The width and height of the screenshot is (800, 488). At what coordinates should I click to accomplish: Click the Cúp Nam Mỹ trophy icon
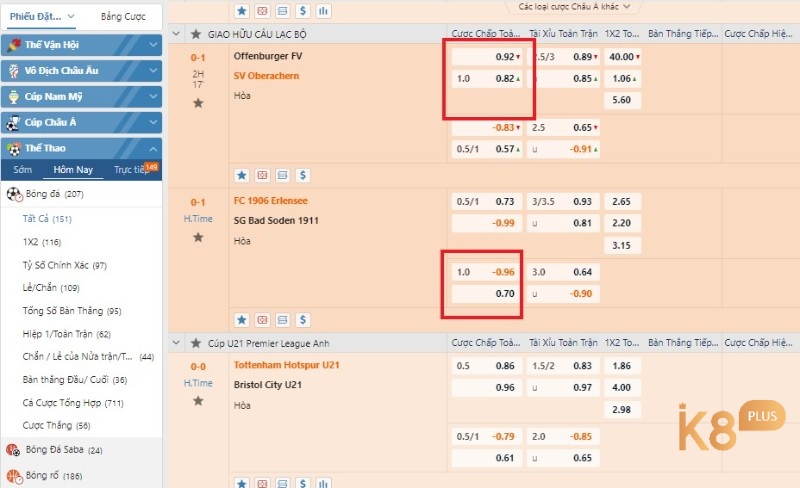coord(14,96)
